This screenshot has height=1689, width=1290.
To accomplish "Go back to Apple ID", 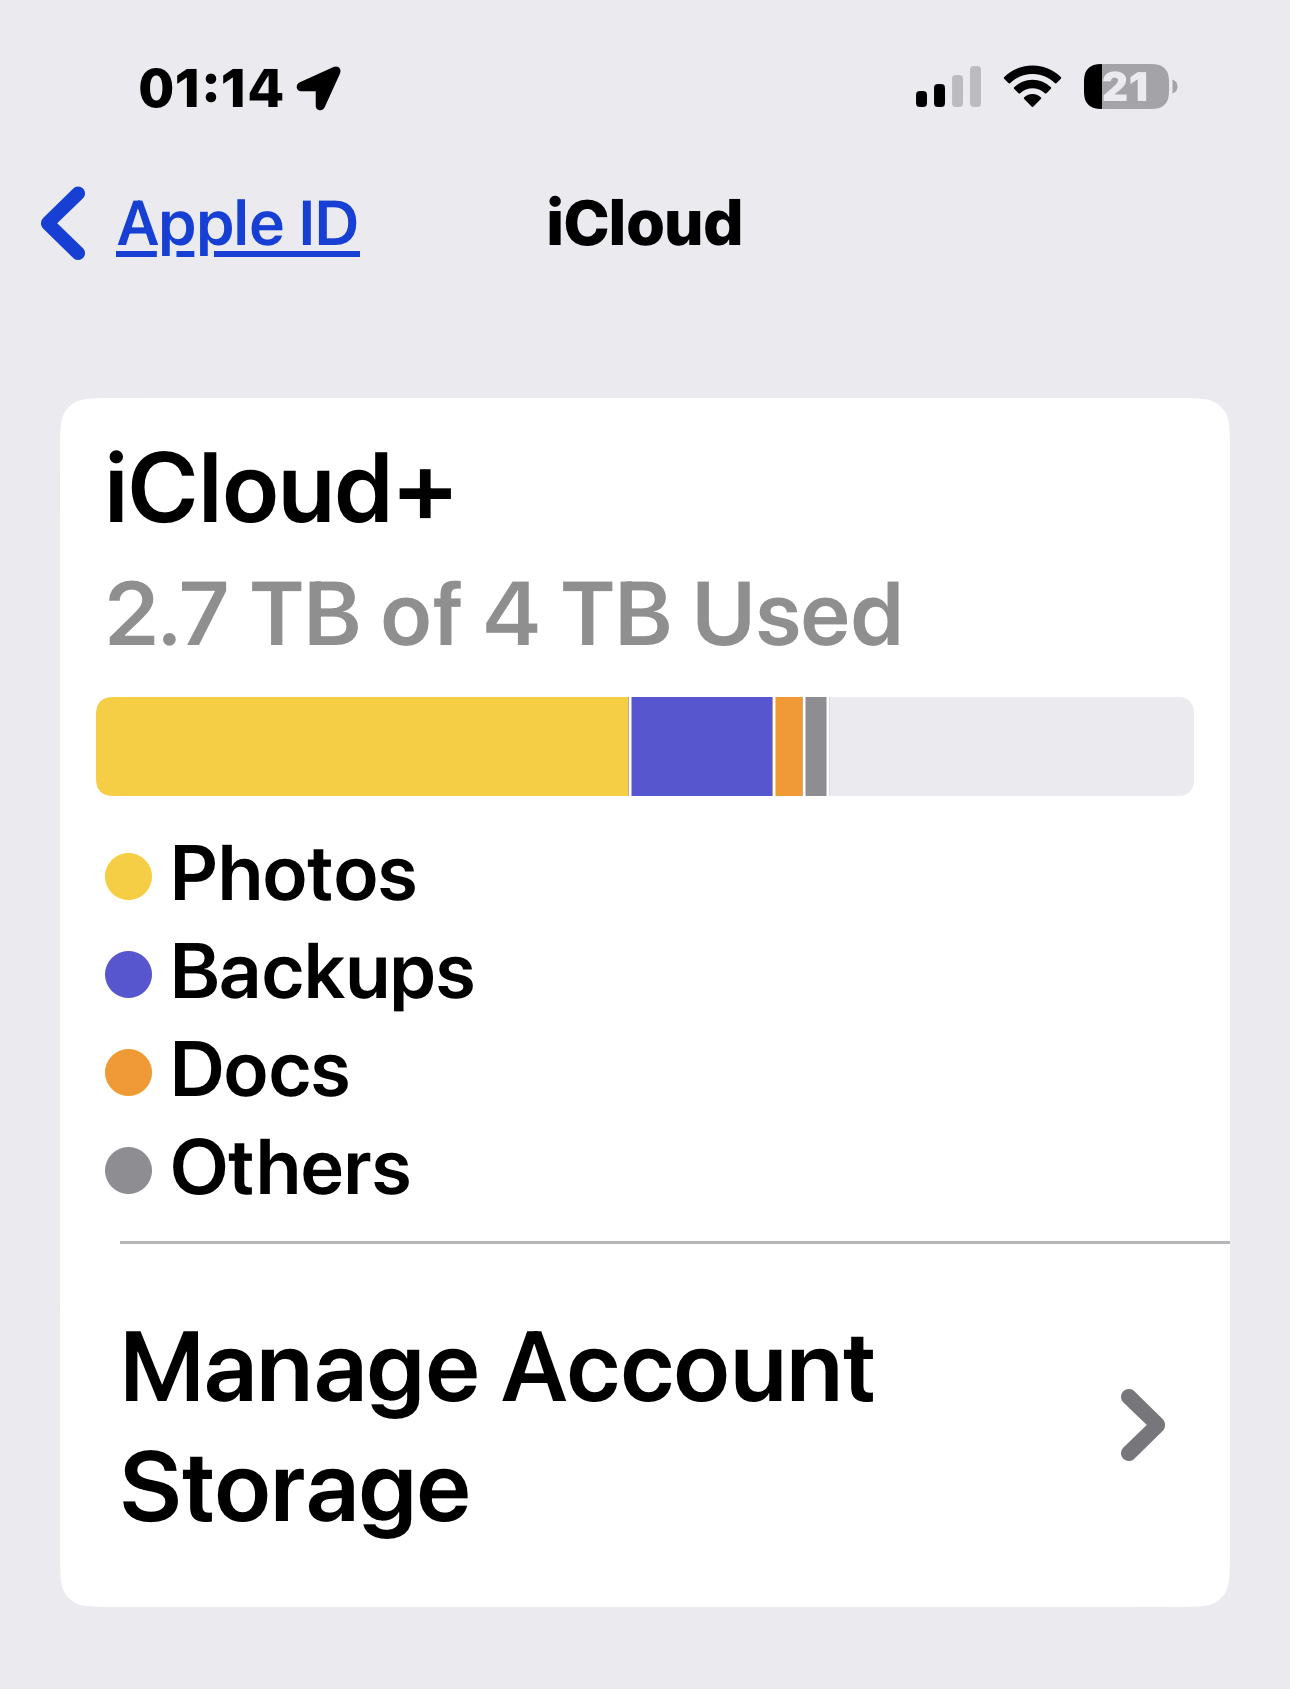I will [x=238, y=224].
